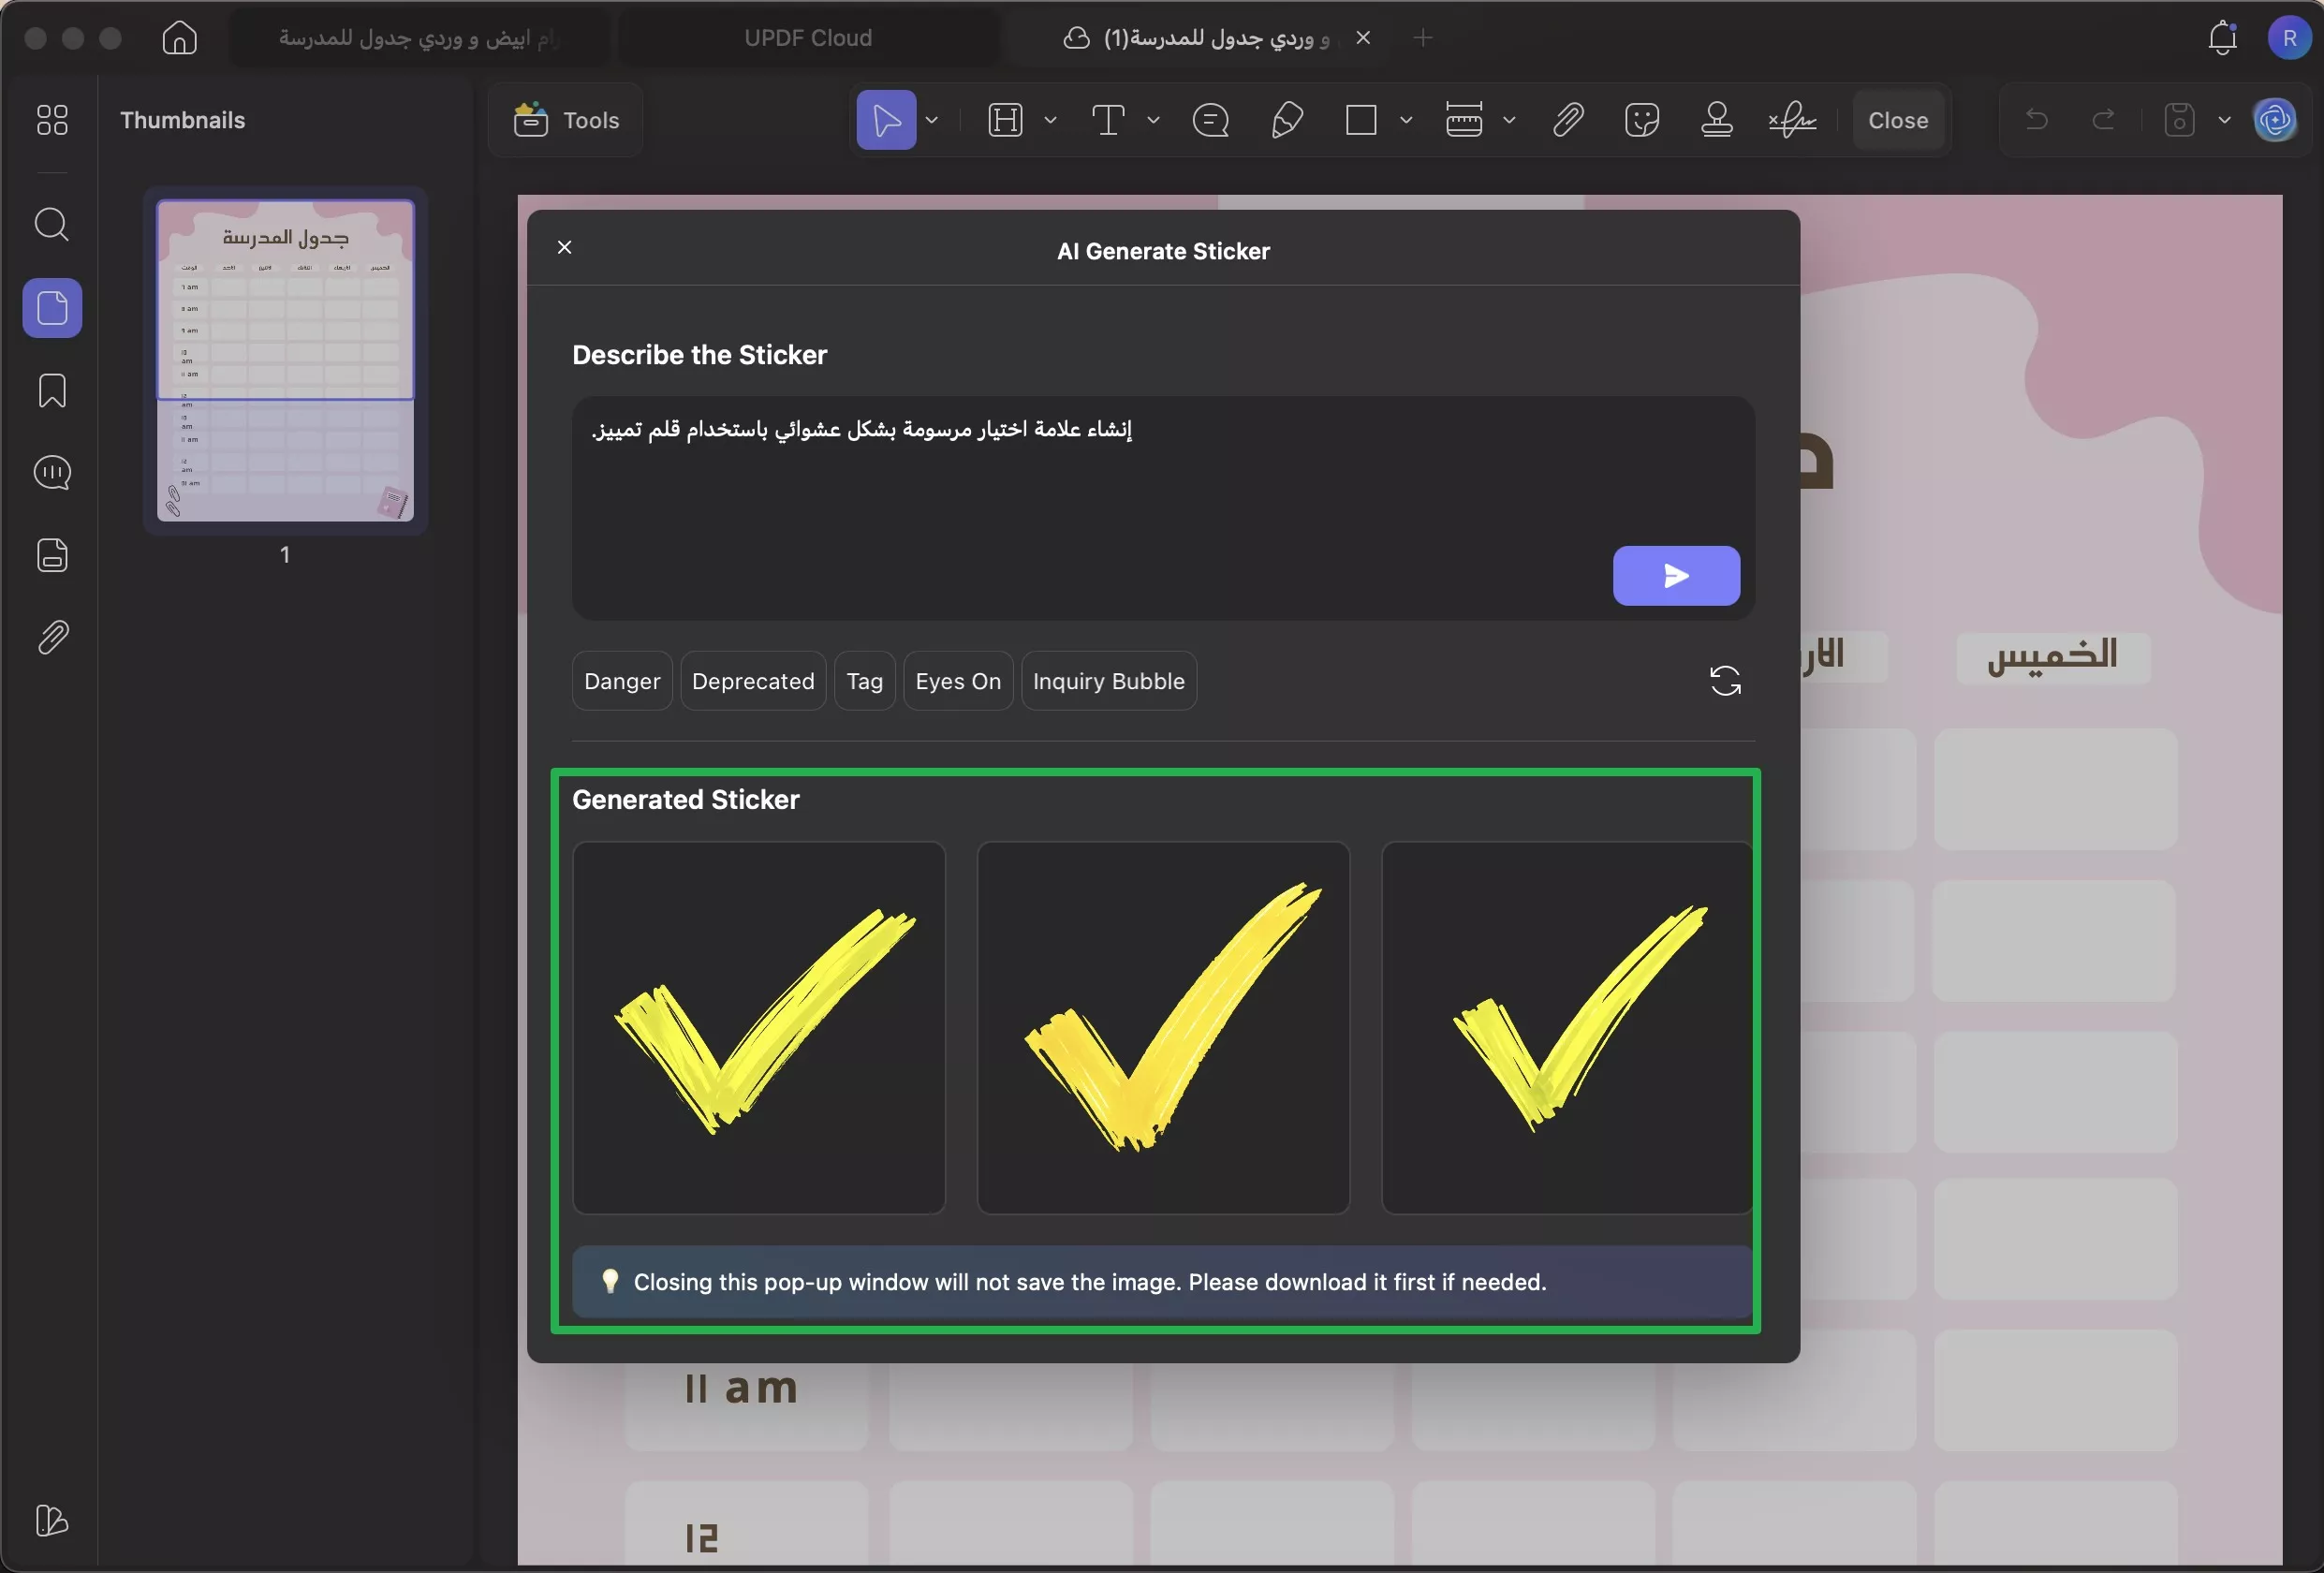Refresh the suggested sticker prompts
2324x1573 pixels.
click(1724, 681)
